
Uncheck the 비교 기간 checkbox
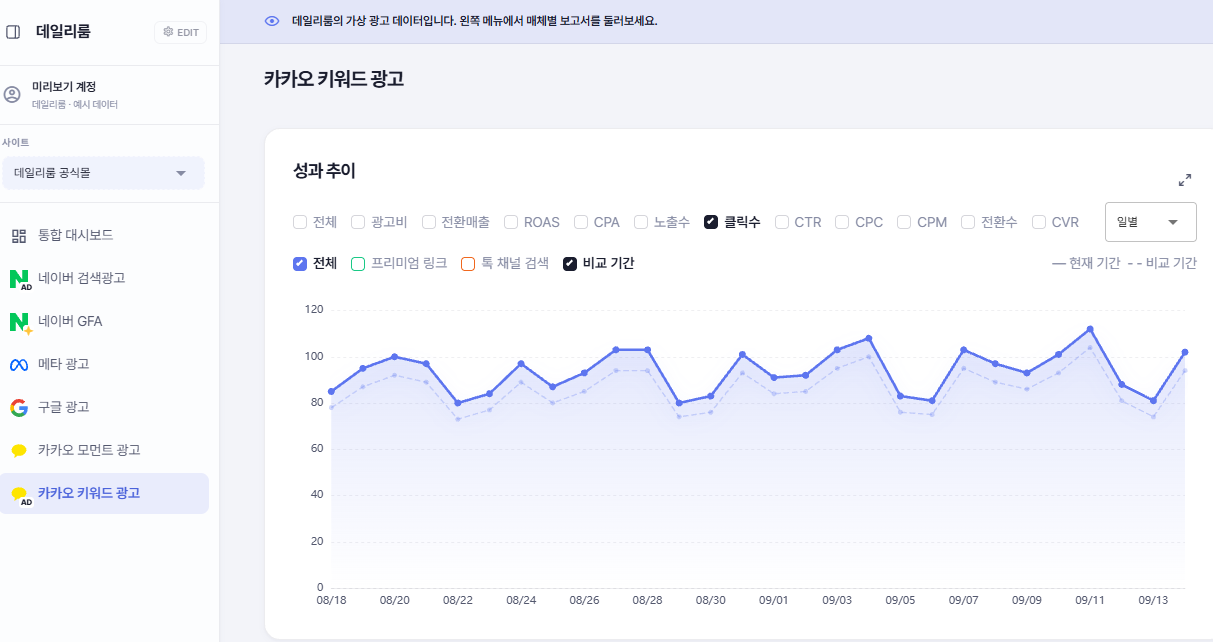tap(570, 264)
